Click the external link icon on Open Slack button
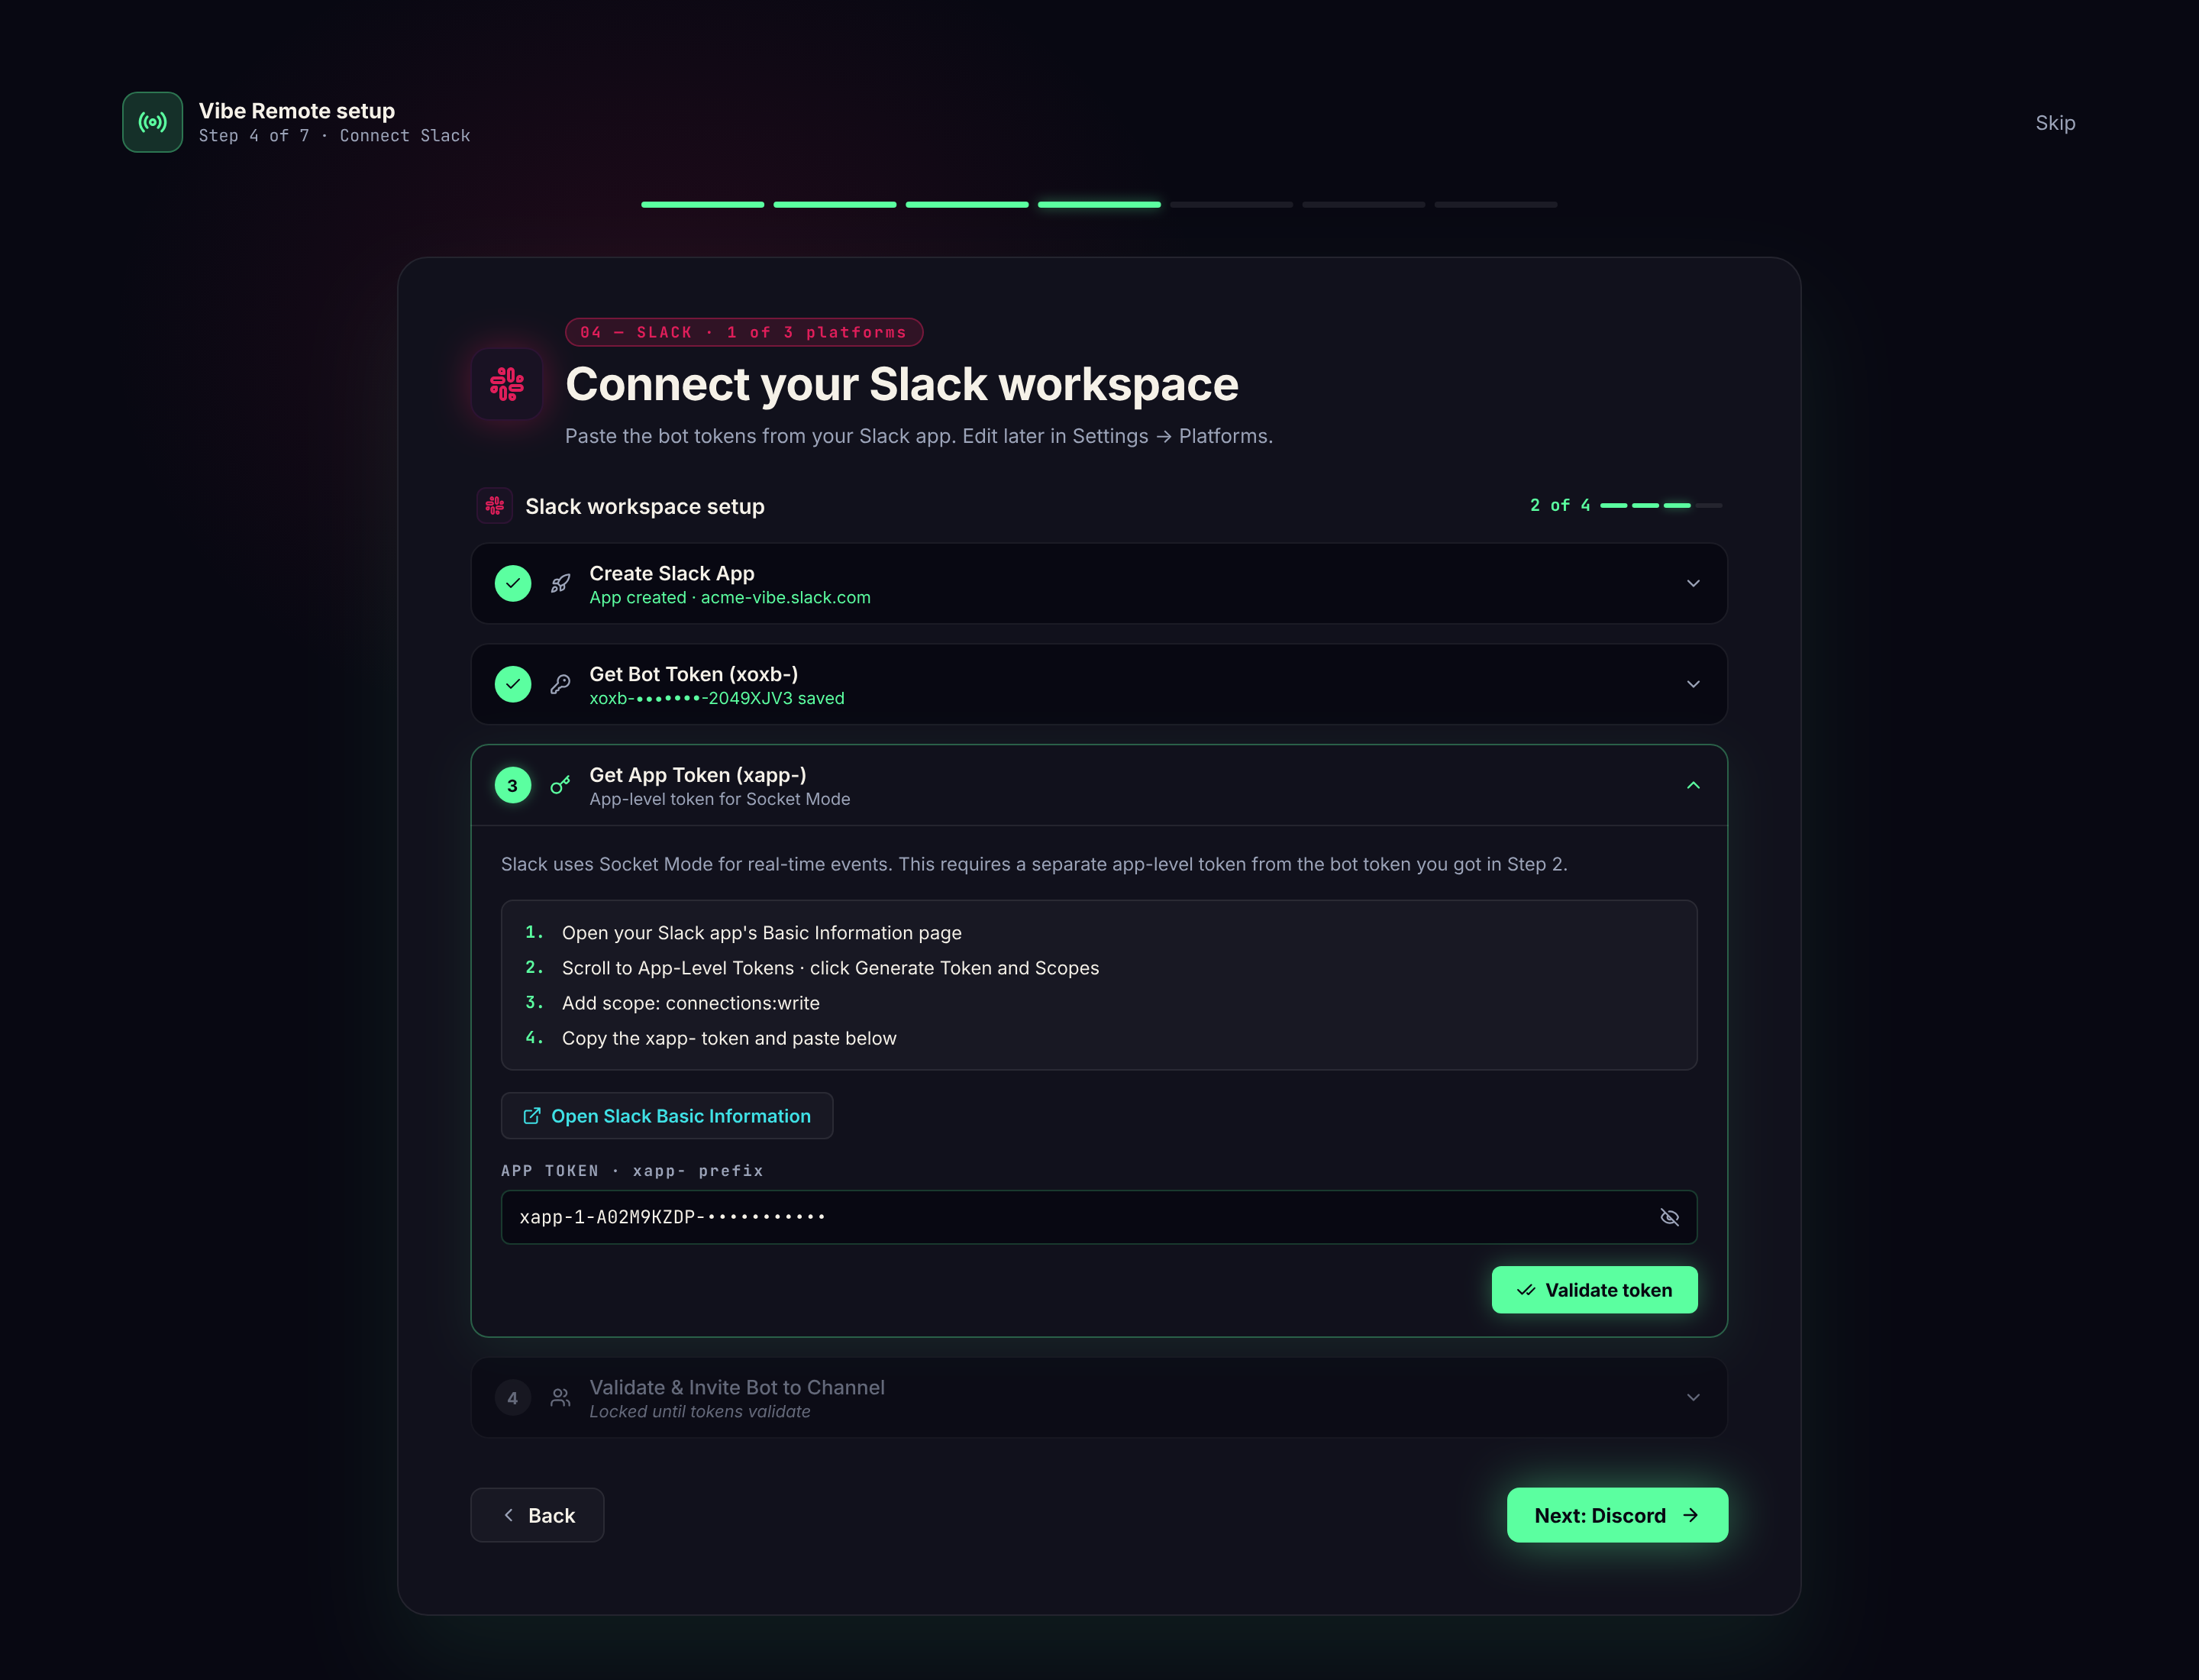 (532, 1116)
